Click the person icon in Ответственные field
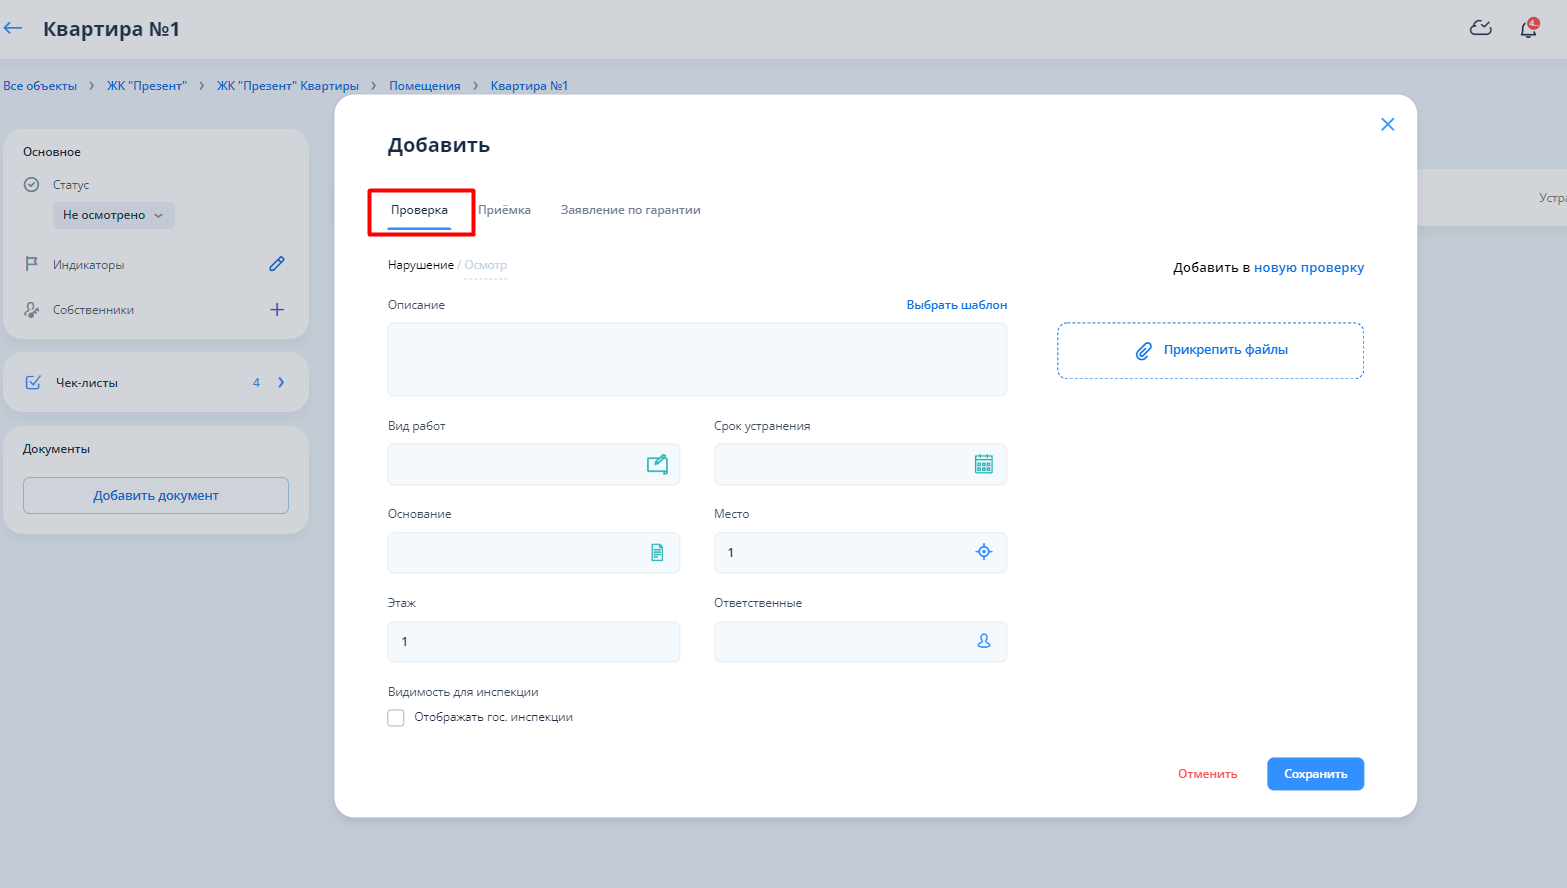This screenshot has height=888, width=1567. tap(983, 641)
